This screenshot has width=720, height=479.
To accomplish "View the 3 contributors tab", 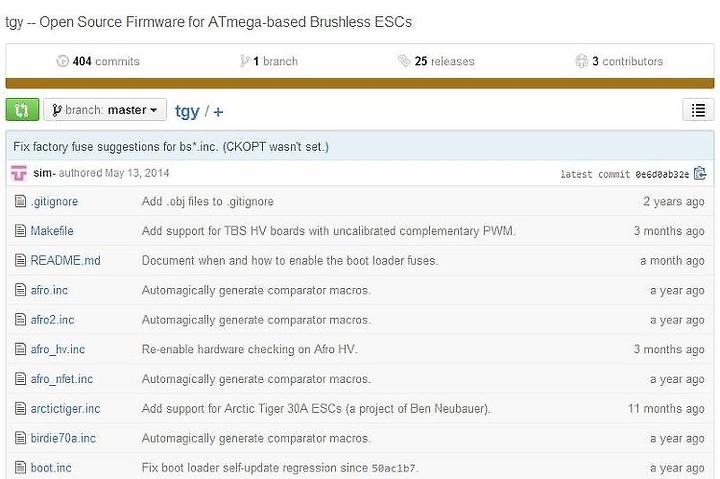I will (x=619, y=61).
